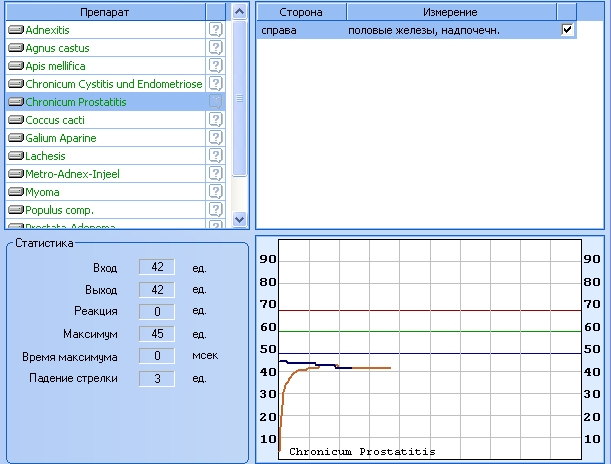Viewport: 611px width, 464px height.
Task: Click the Вход value field
Action: click(x=157, y=267)
